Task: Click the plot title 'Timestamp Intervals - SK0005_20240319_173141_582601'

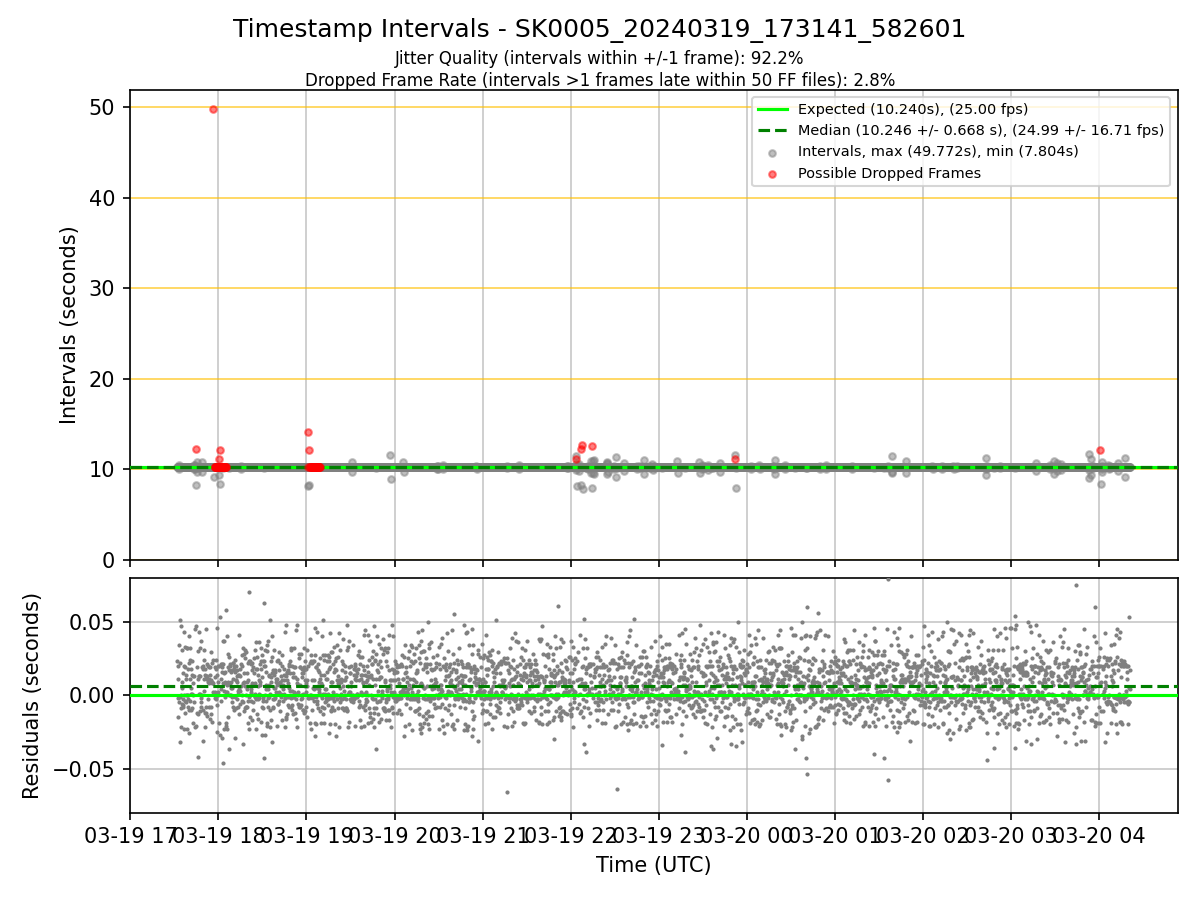Action: [x=599, y=29]
